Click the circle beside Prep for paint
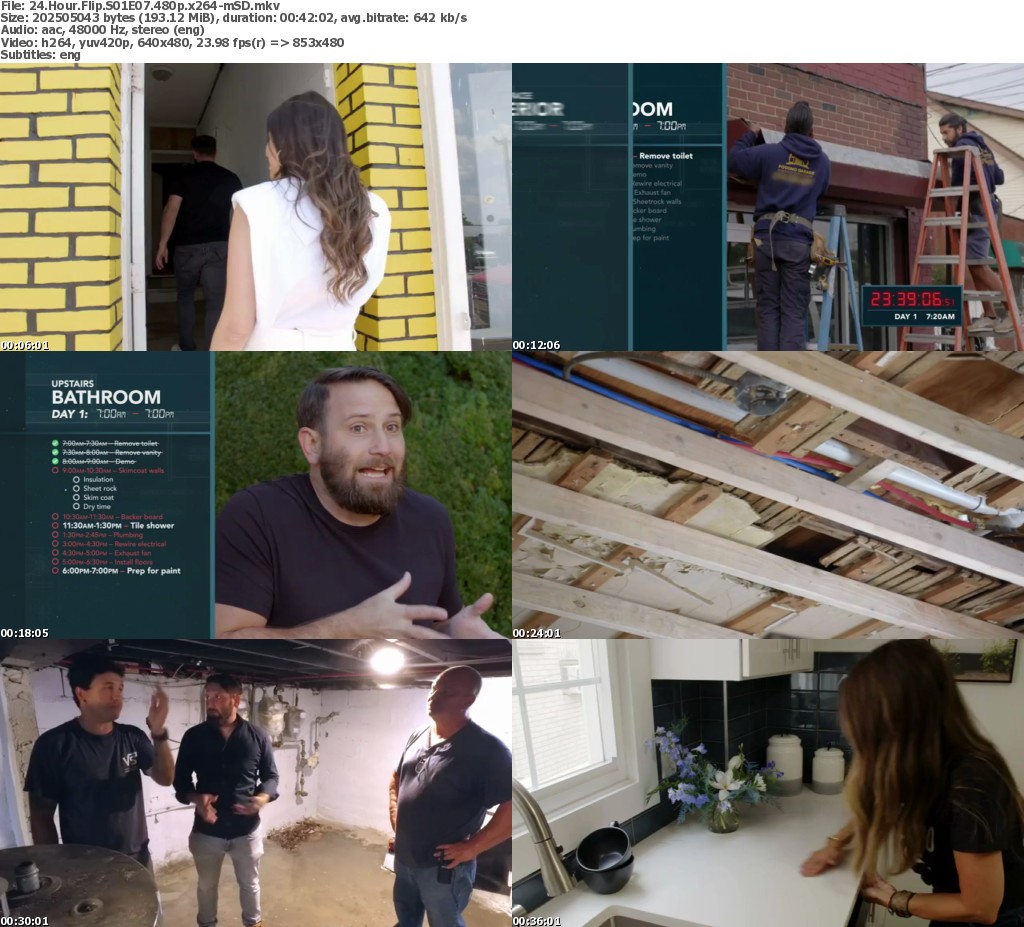 (x=55, y=571)
